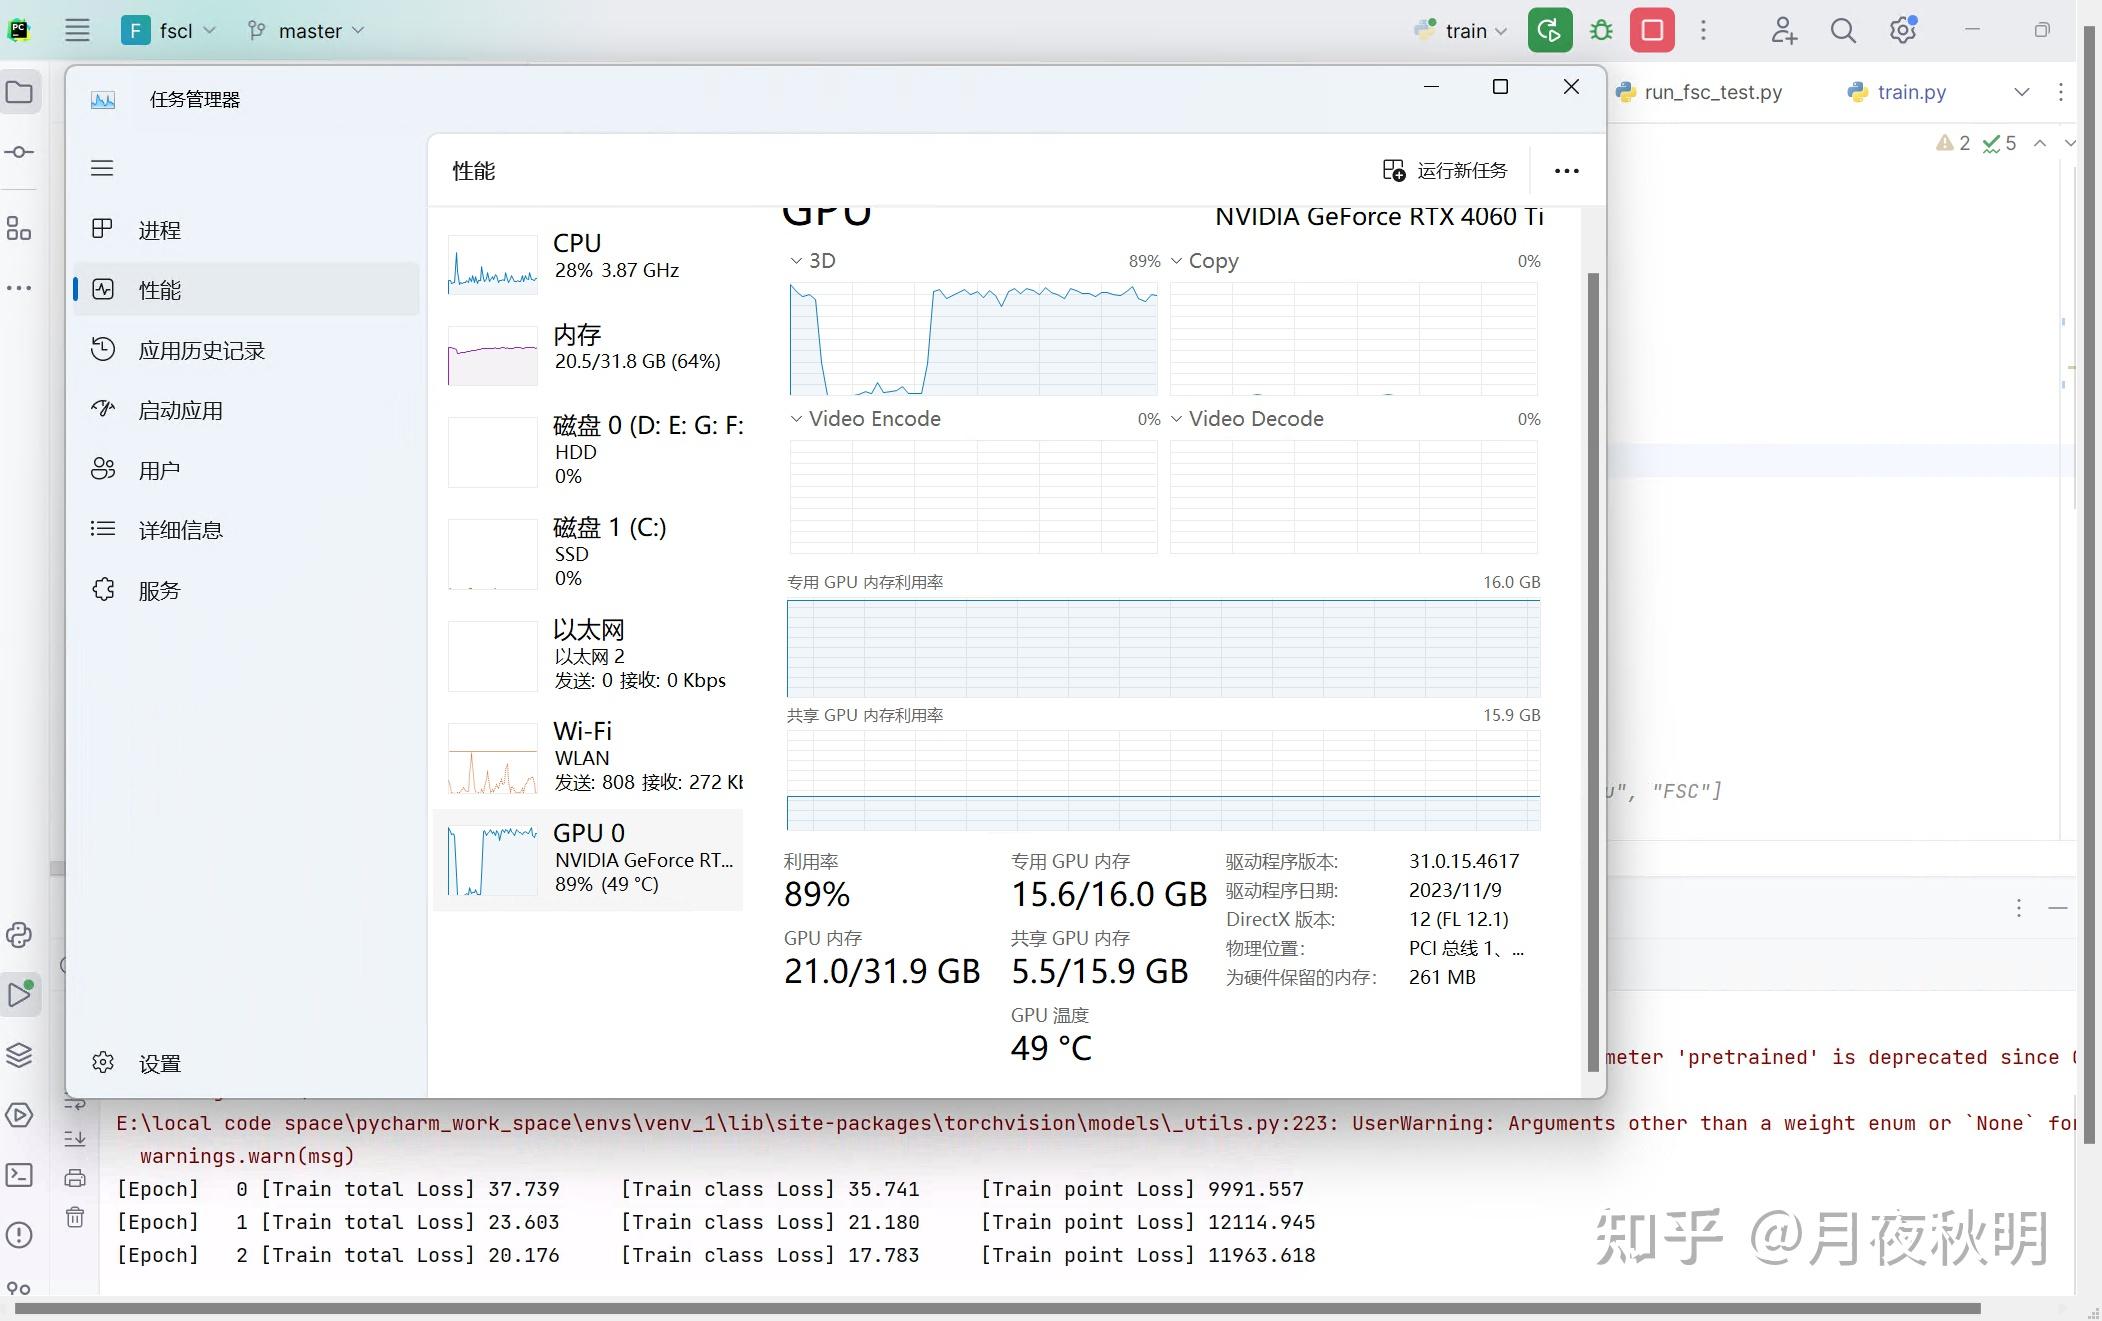Click the green debug bug icon
This screenshot has height=1321, width=2102.
point(1601,31)
